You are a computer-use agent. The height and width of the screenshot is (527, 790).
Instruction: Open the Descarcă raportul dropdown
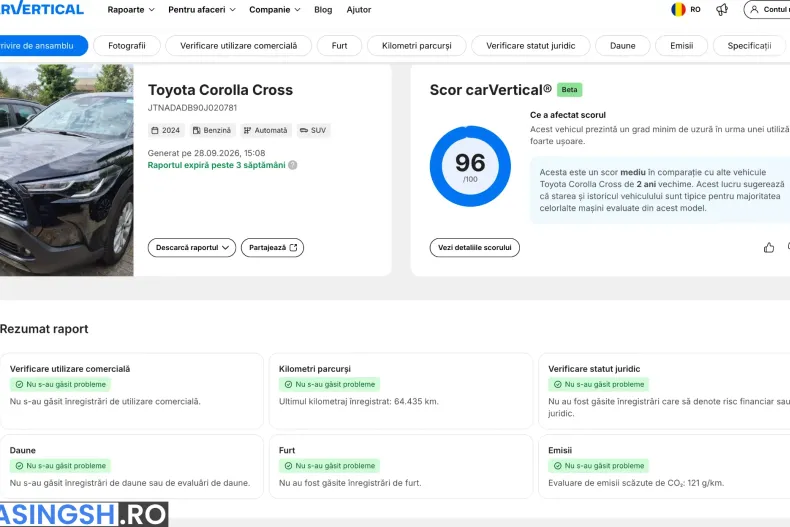coord(192,248)
